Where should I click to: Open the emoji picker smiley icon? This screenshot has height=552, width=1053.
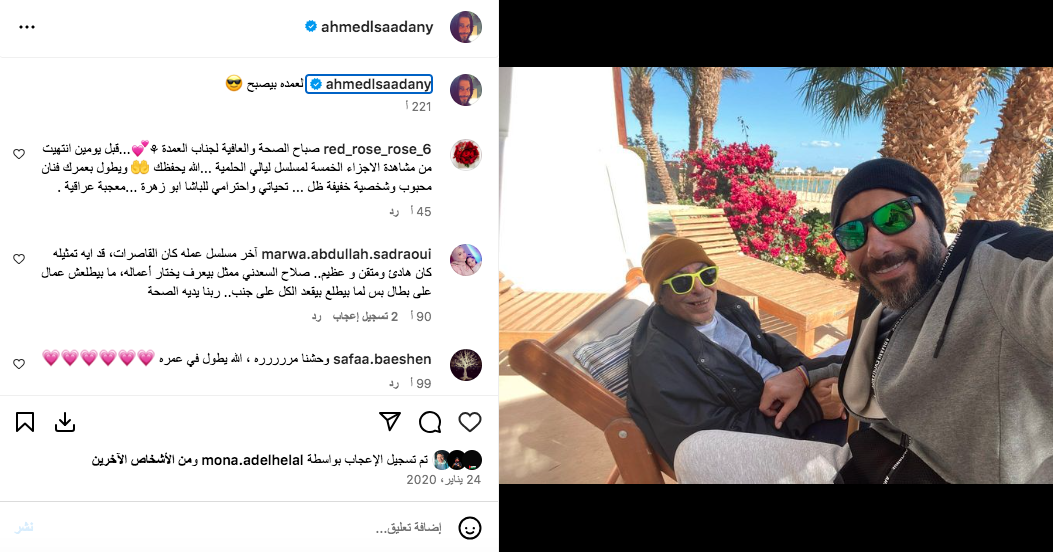(469, 527)
